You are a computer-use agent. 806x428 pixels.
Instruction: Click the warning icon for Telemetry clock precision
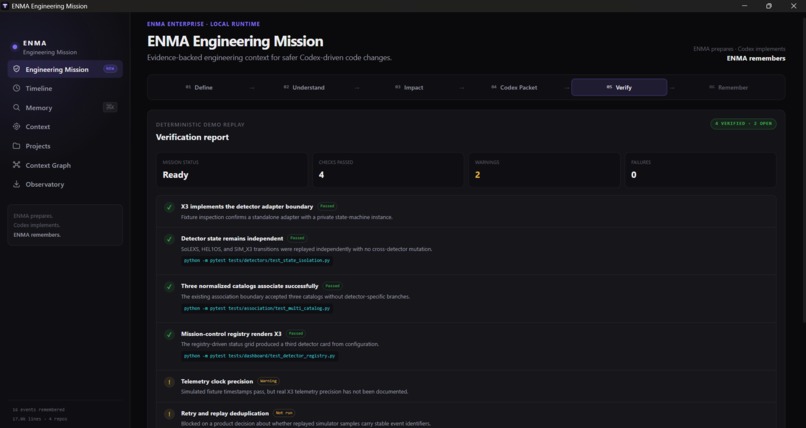point(169,382)
